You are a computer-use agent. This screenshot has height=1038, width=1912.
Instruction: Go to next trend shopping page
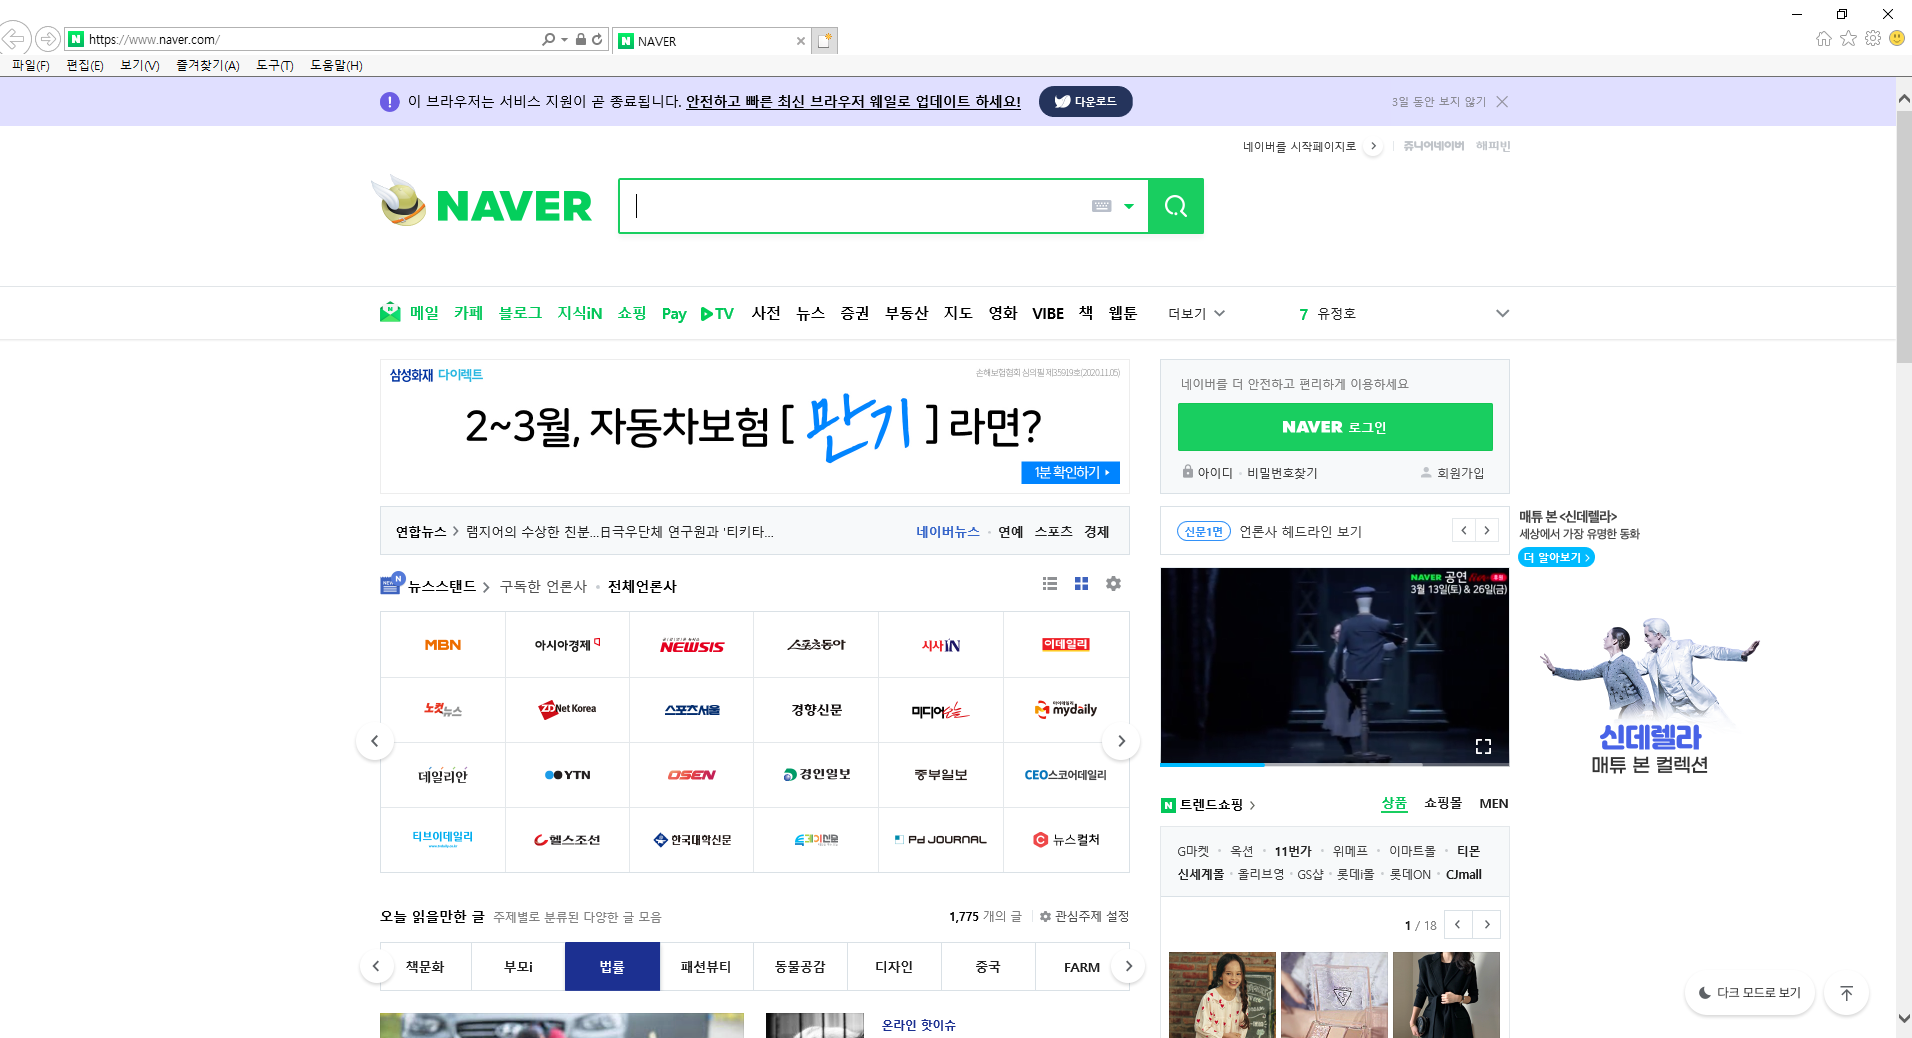point(1487,925)
